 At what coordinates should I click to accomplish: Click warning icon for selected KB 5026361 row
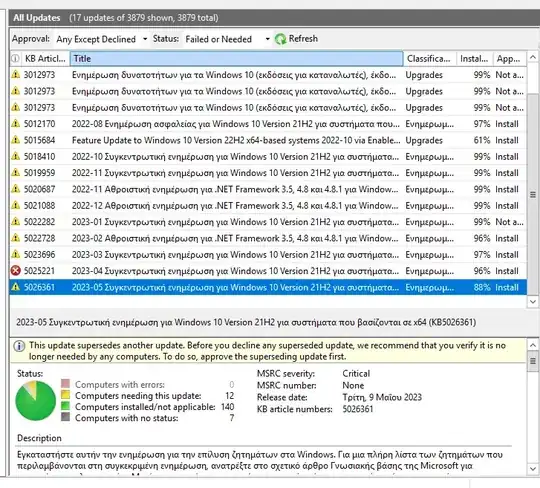[x=15, y=287]
